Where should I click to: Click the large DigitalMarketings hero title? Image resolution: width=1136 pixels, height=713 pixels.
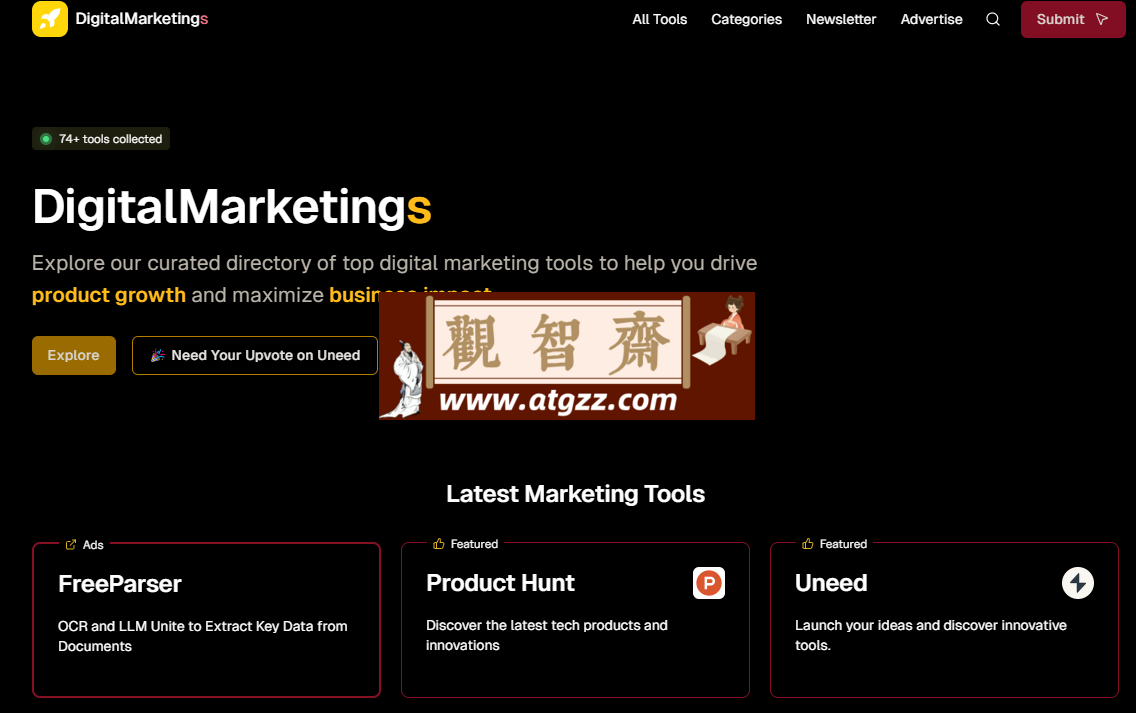tap(232, 207)
